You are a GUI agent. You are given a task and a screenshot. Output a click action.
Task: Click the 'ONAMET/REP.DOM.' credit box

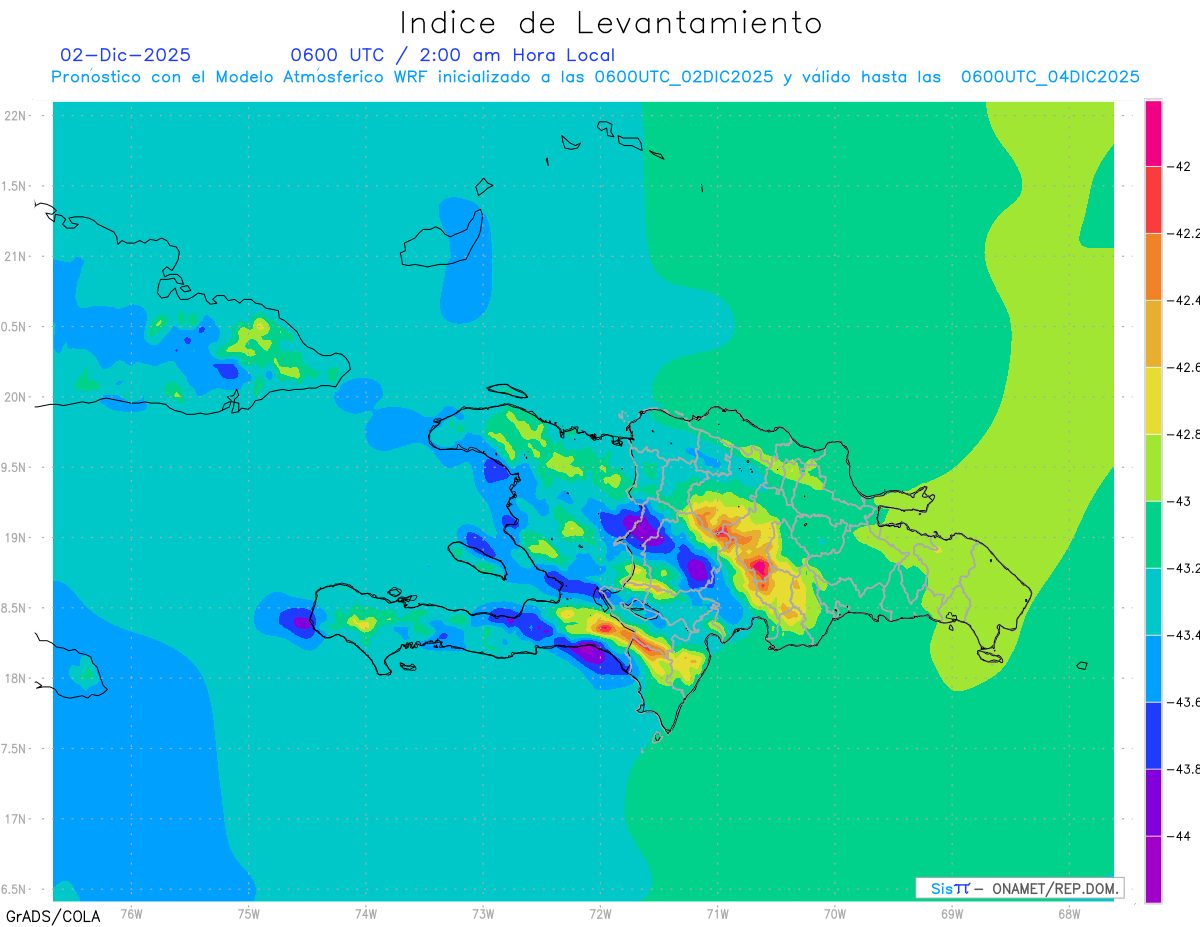pyautogui.click(x=1020, y=888)
